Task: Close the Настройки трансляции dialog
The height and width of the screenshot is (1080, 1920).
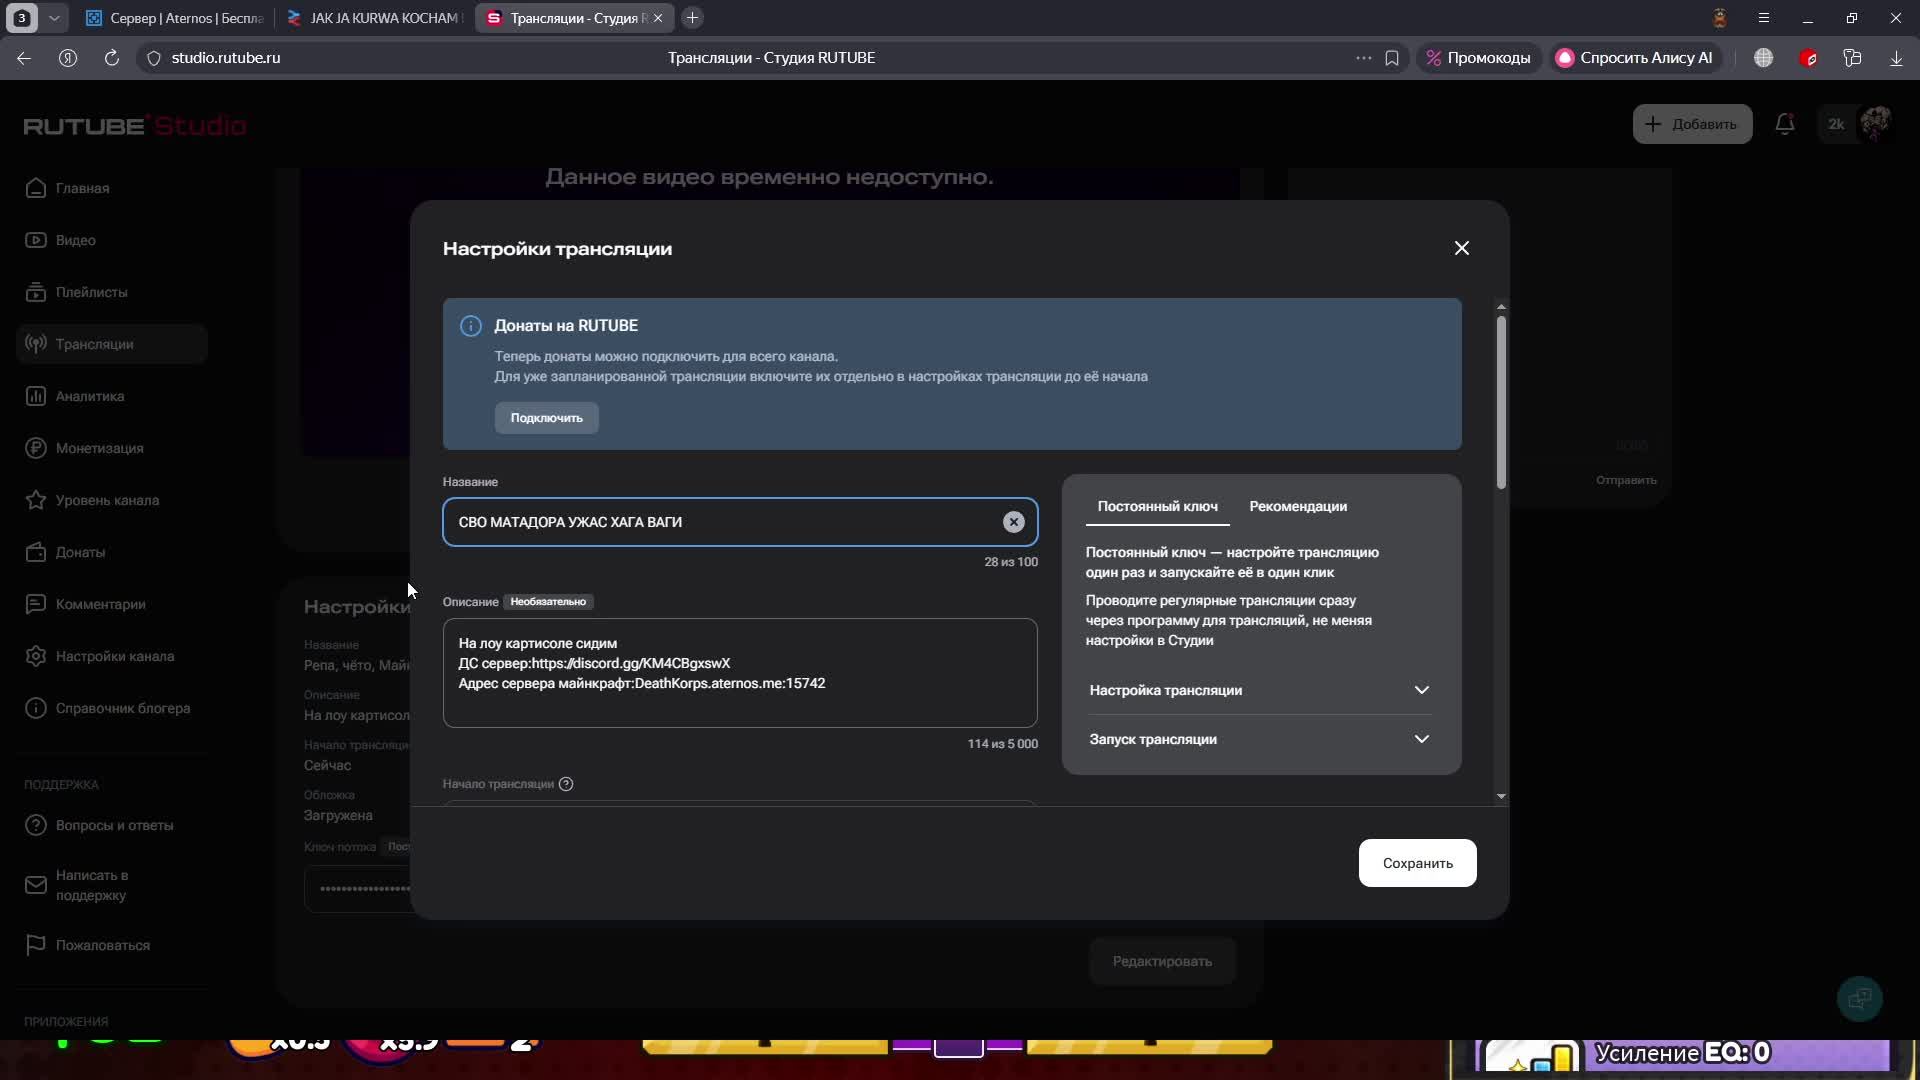Action: (1461, 248)
